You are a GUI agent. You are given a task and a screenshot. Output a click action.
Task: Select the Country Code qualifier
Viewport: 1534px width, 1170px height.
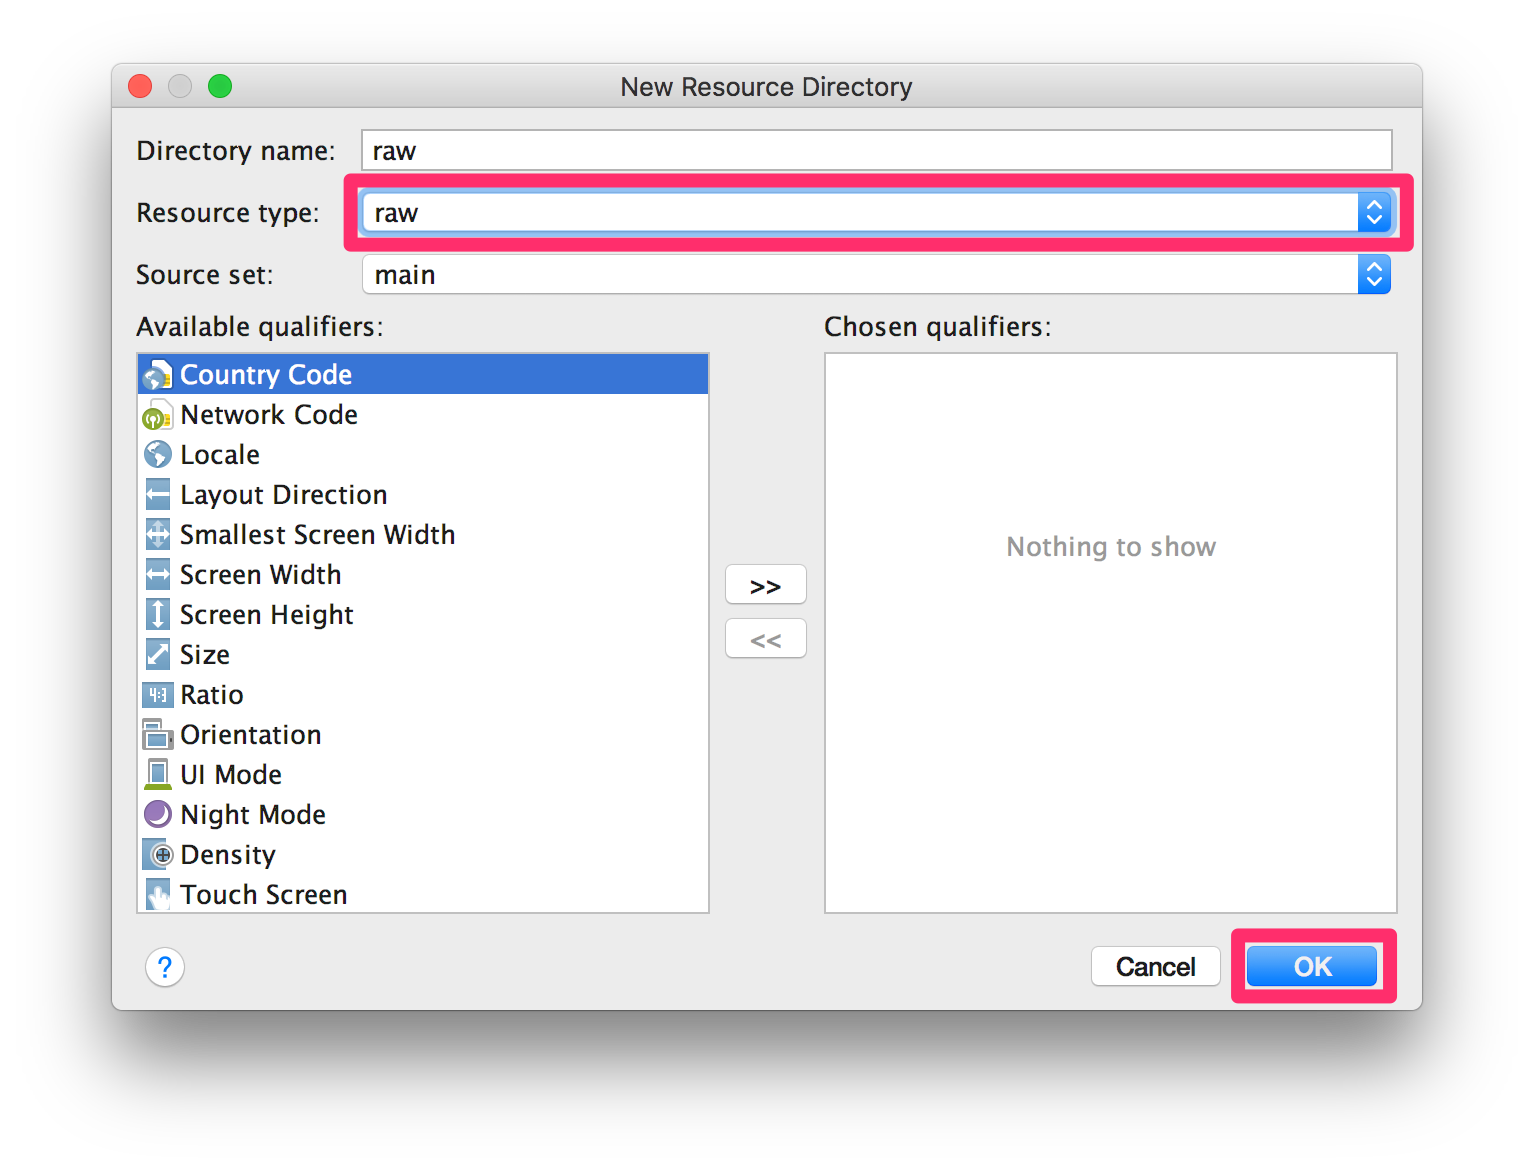click(423, 374)
